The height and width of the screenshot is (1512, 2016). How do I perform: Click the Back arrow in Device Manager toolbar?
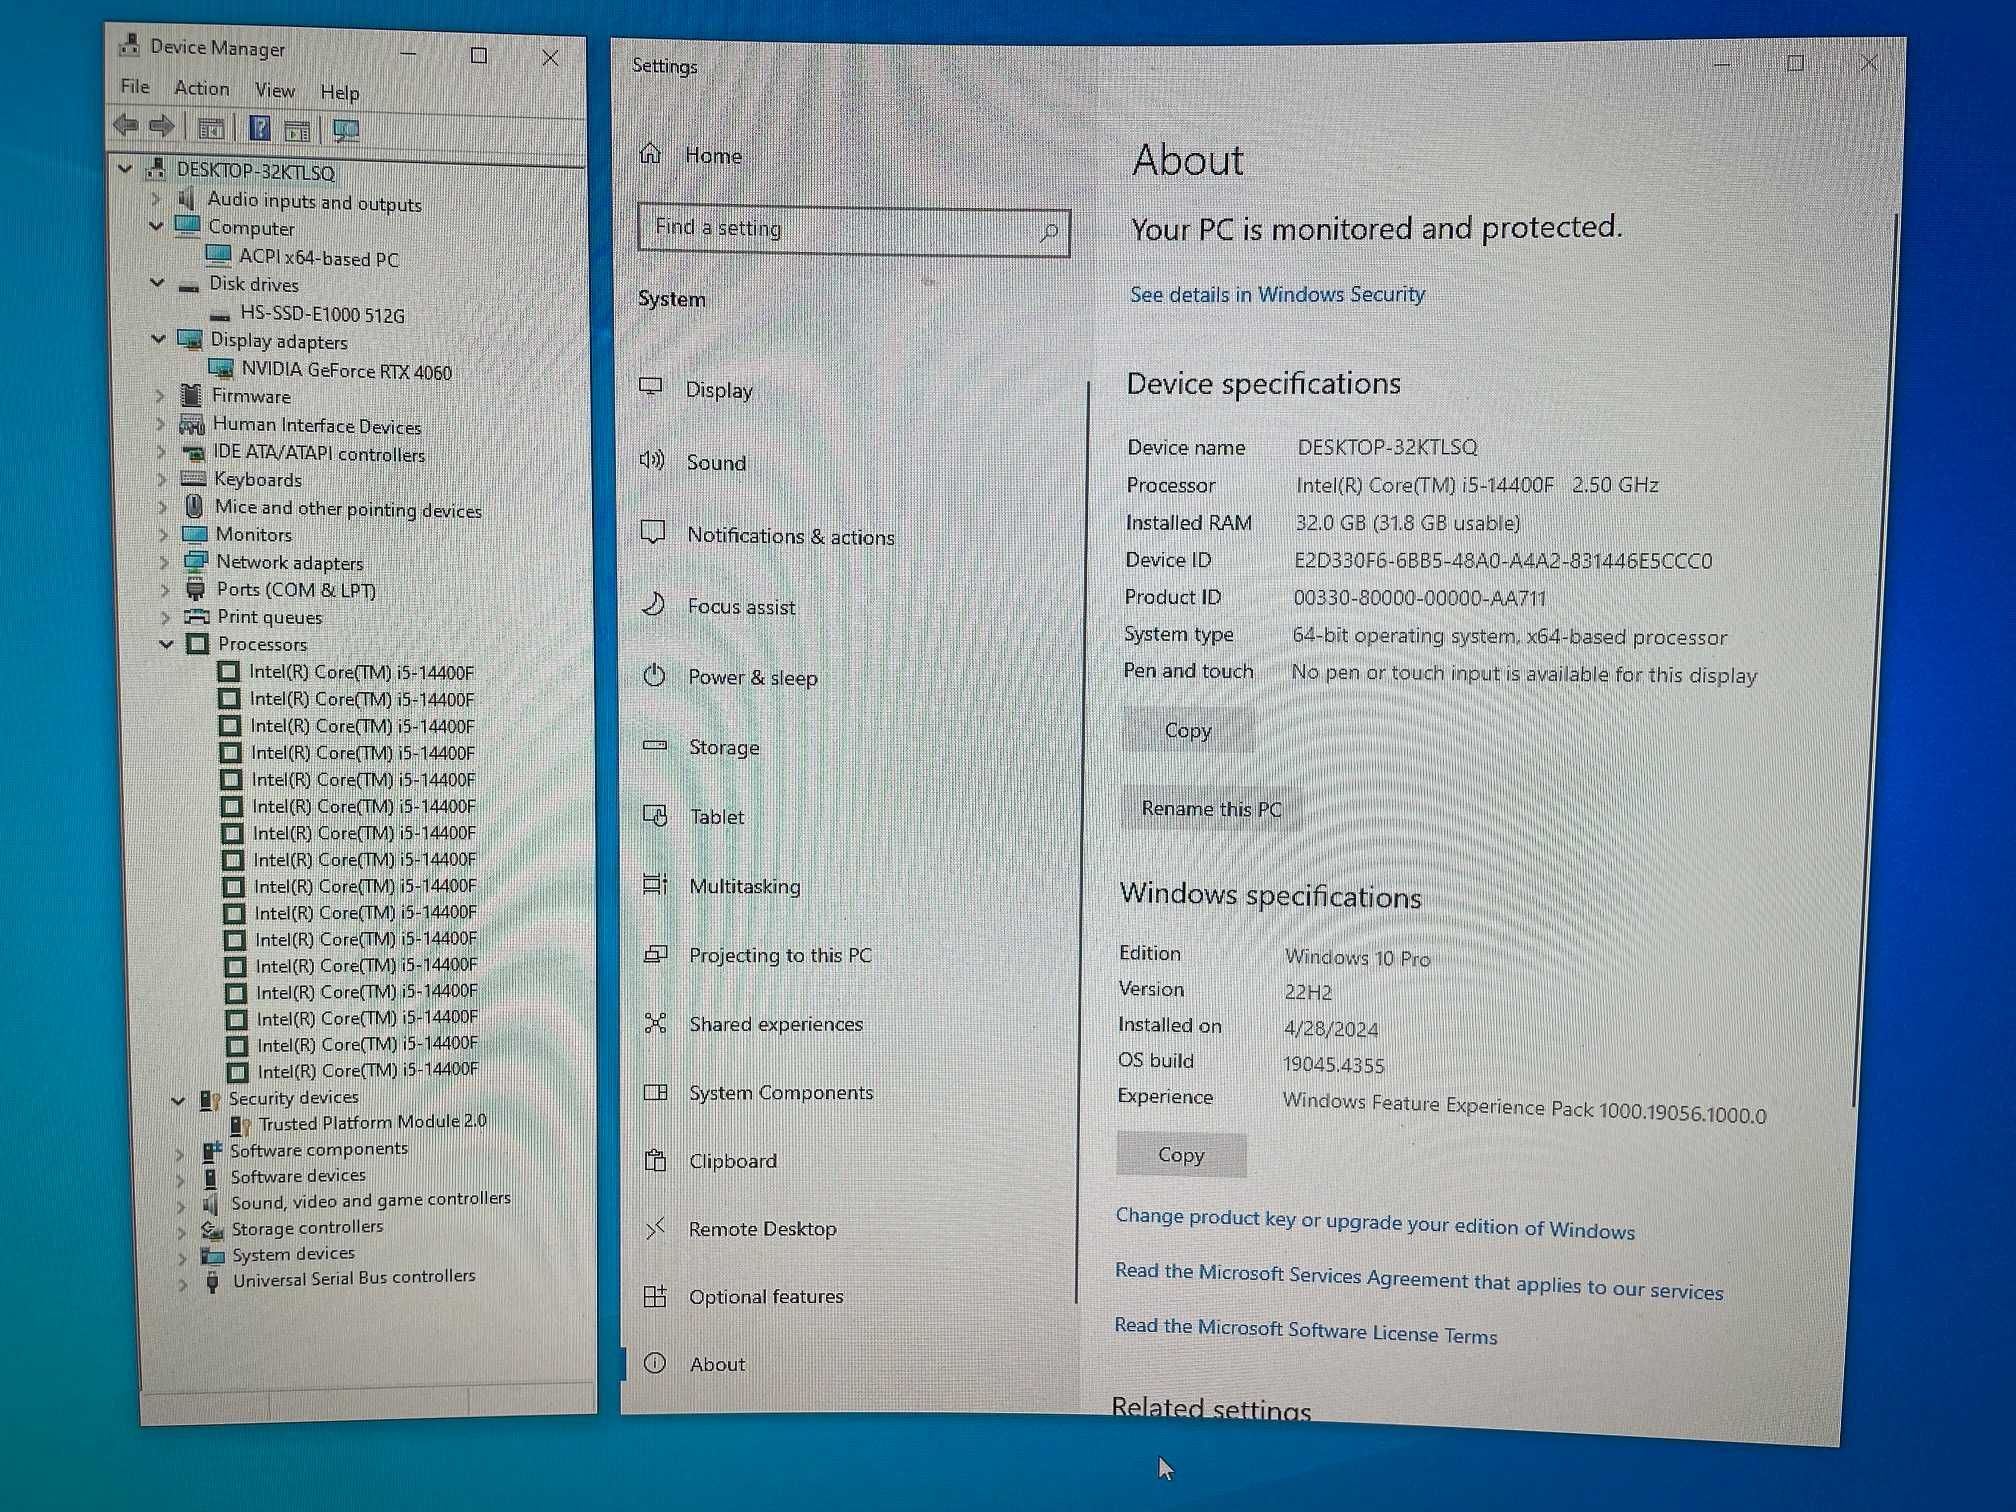(x=126, y=126)
